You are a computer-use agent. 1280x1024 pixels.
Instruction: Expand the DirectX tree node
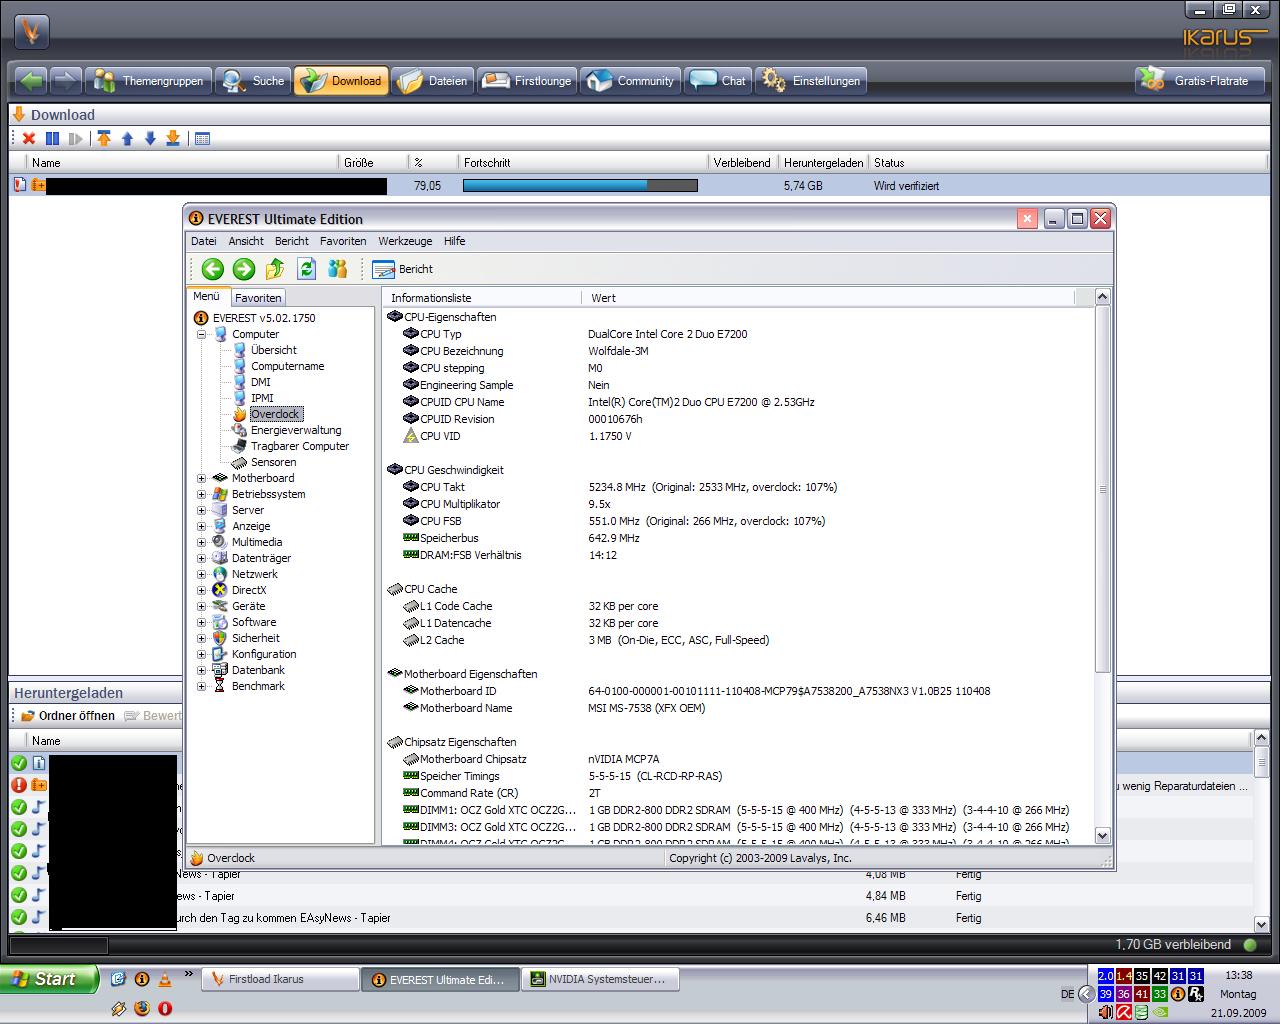tap(201, 590)
